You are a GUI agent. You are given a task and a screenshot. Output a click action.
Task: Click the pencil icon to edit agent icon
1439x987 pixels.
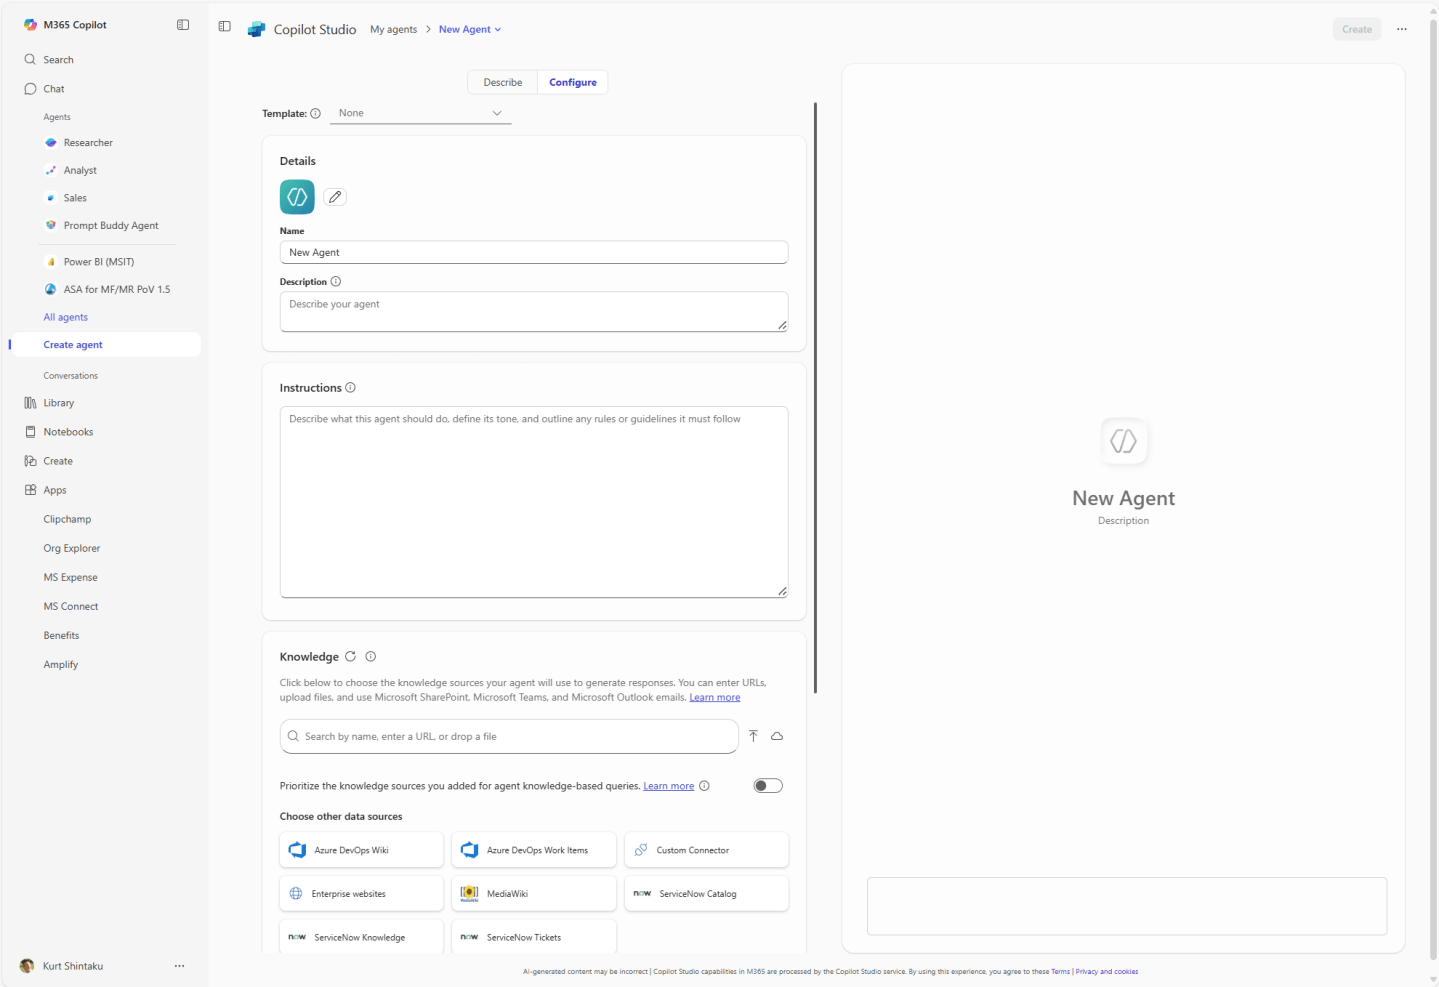tap(334, 197)
